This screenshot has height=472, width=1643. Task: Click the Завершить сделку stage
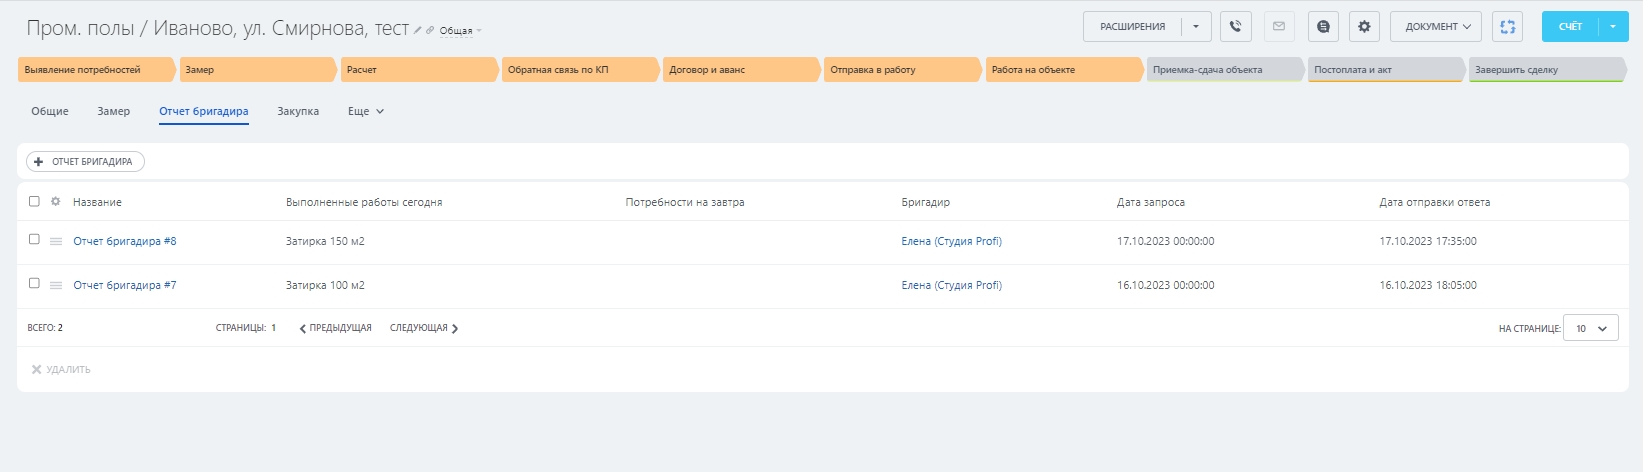pos(1547,70)
